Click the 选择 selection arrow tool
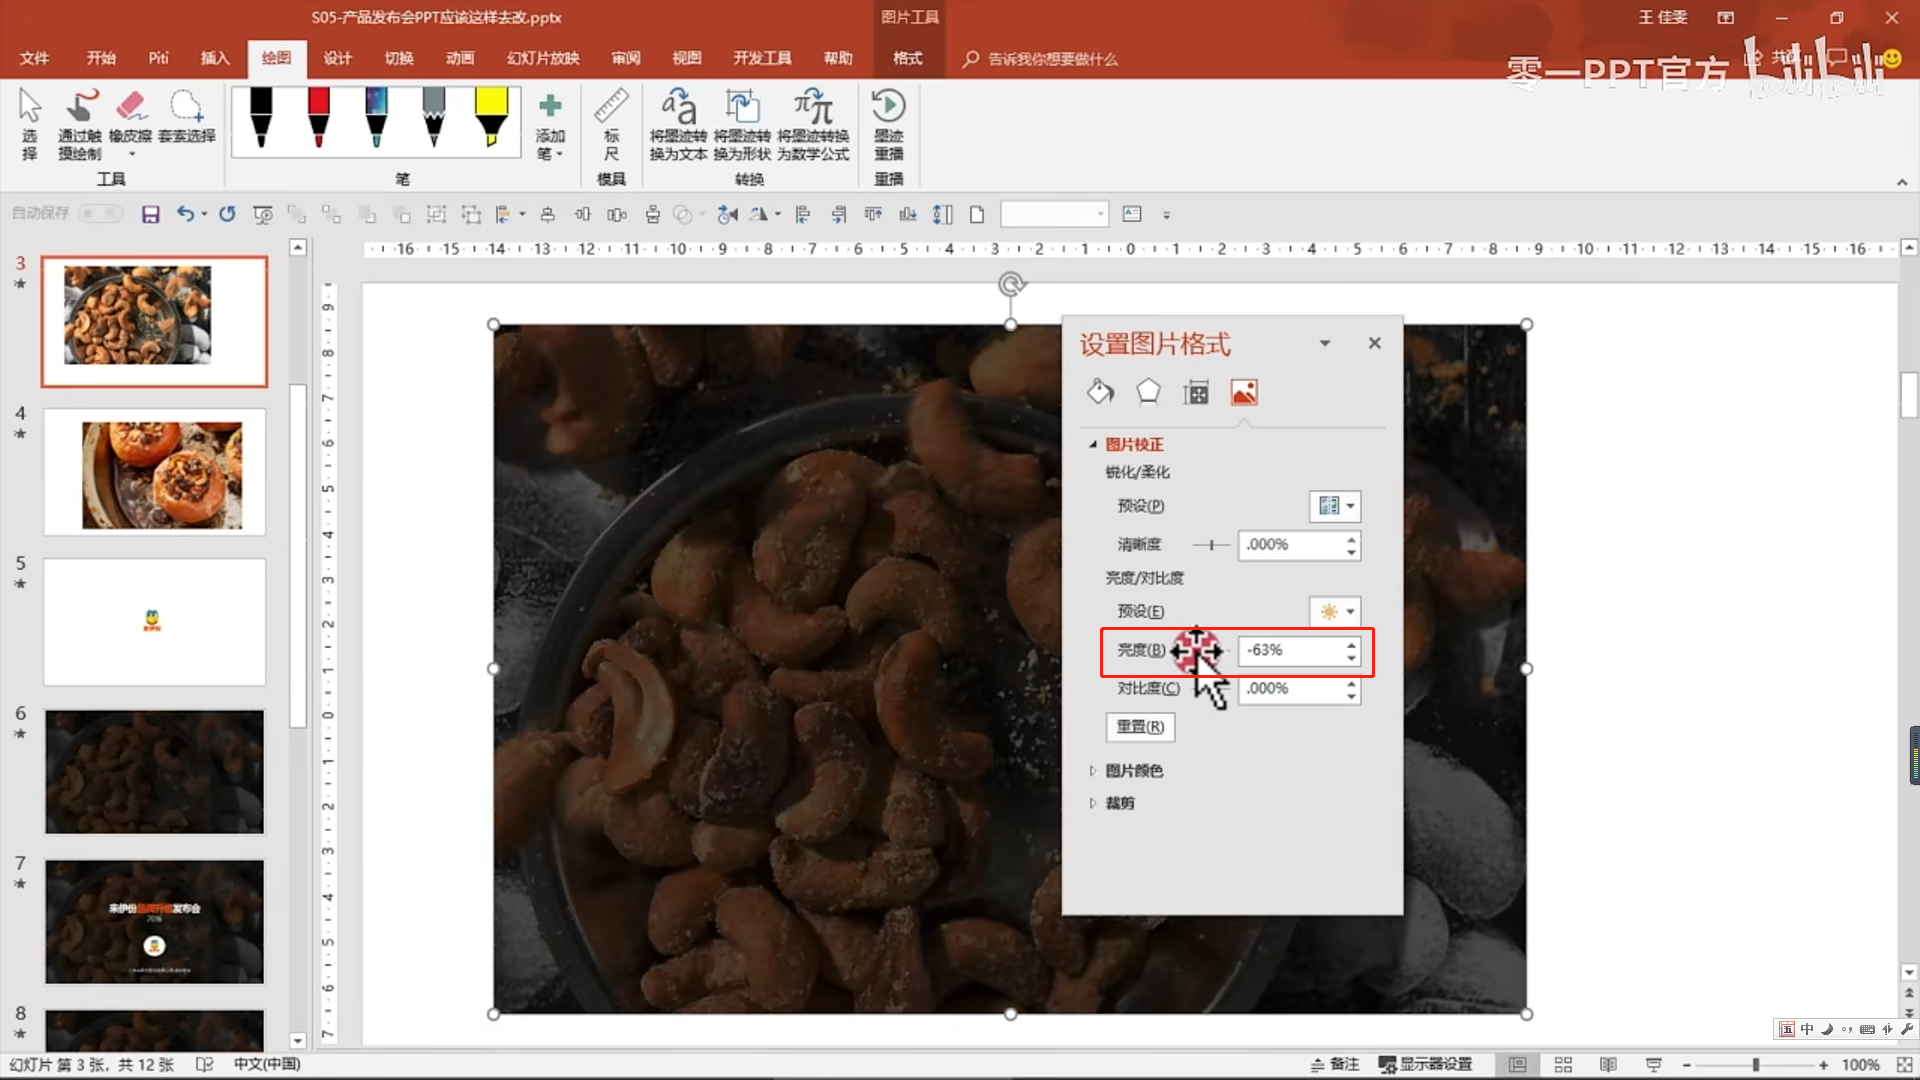The width and height of the screenshot is (1920, 1080). [30, 125]
